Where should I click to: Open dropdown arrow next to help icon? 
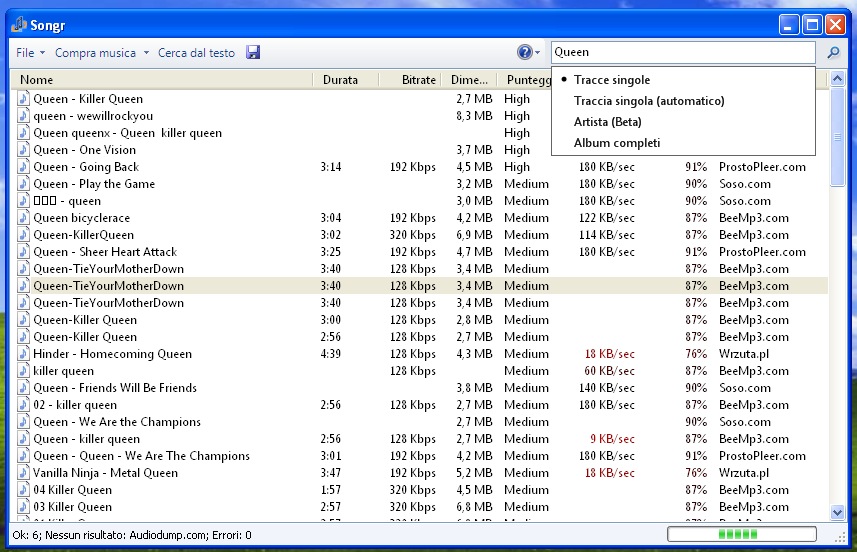[538, 53]
